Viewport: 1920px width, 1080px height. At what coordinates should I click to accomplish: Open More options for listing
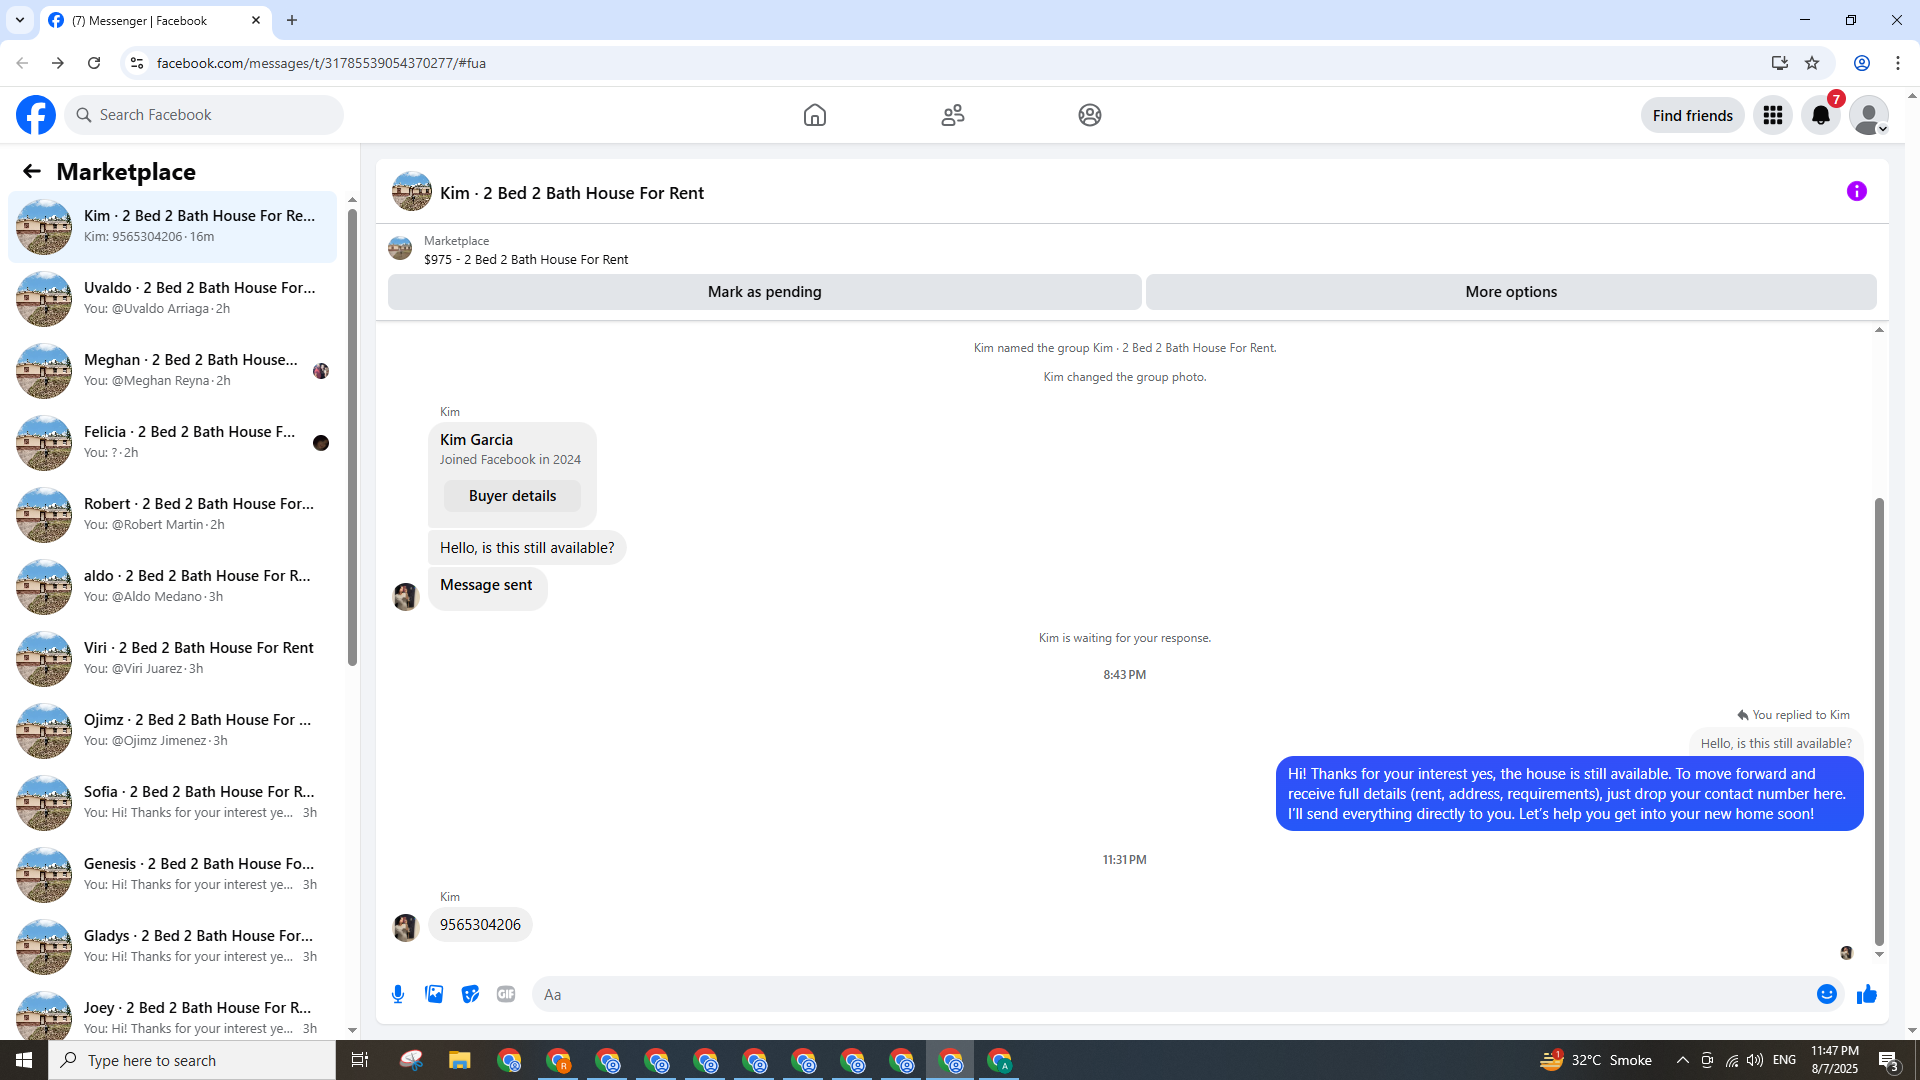click(1510, 292)
